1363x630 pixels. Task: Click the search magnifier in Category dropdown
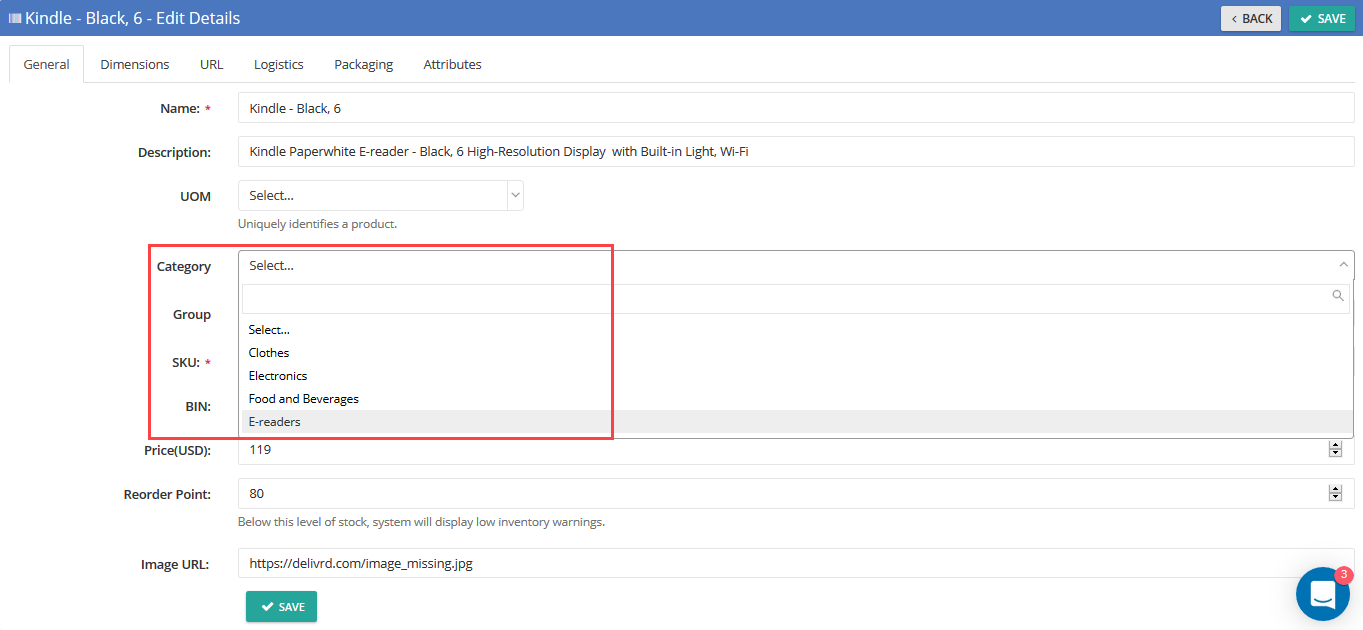(x=1338, y=296)
